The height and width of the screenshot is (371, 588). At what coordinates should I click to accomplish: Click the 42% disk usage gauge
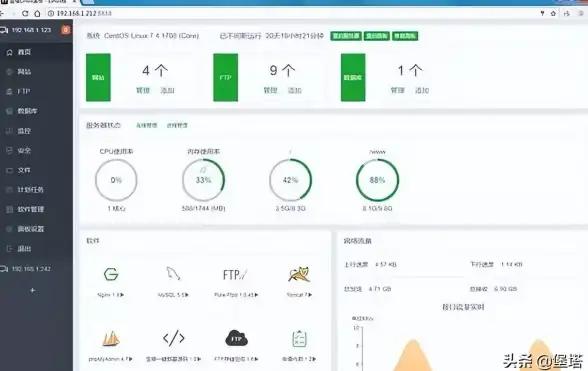(290, 180)
